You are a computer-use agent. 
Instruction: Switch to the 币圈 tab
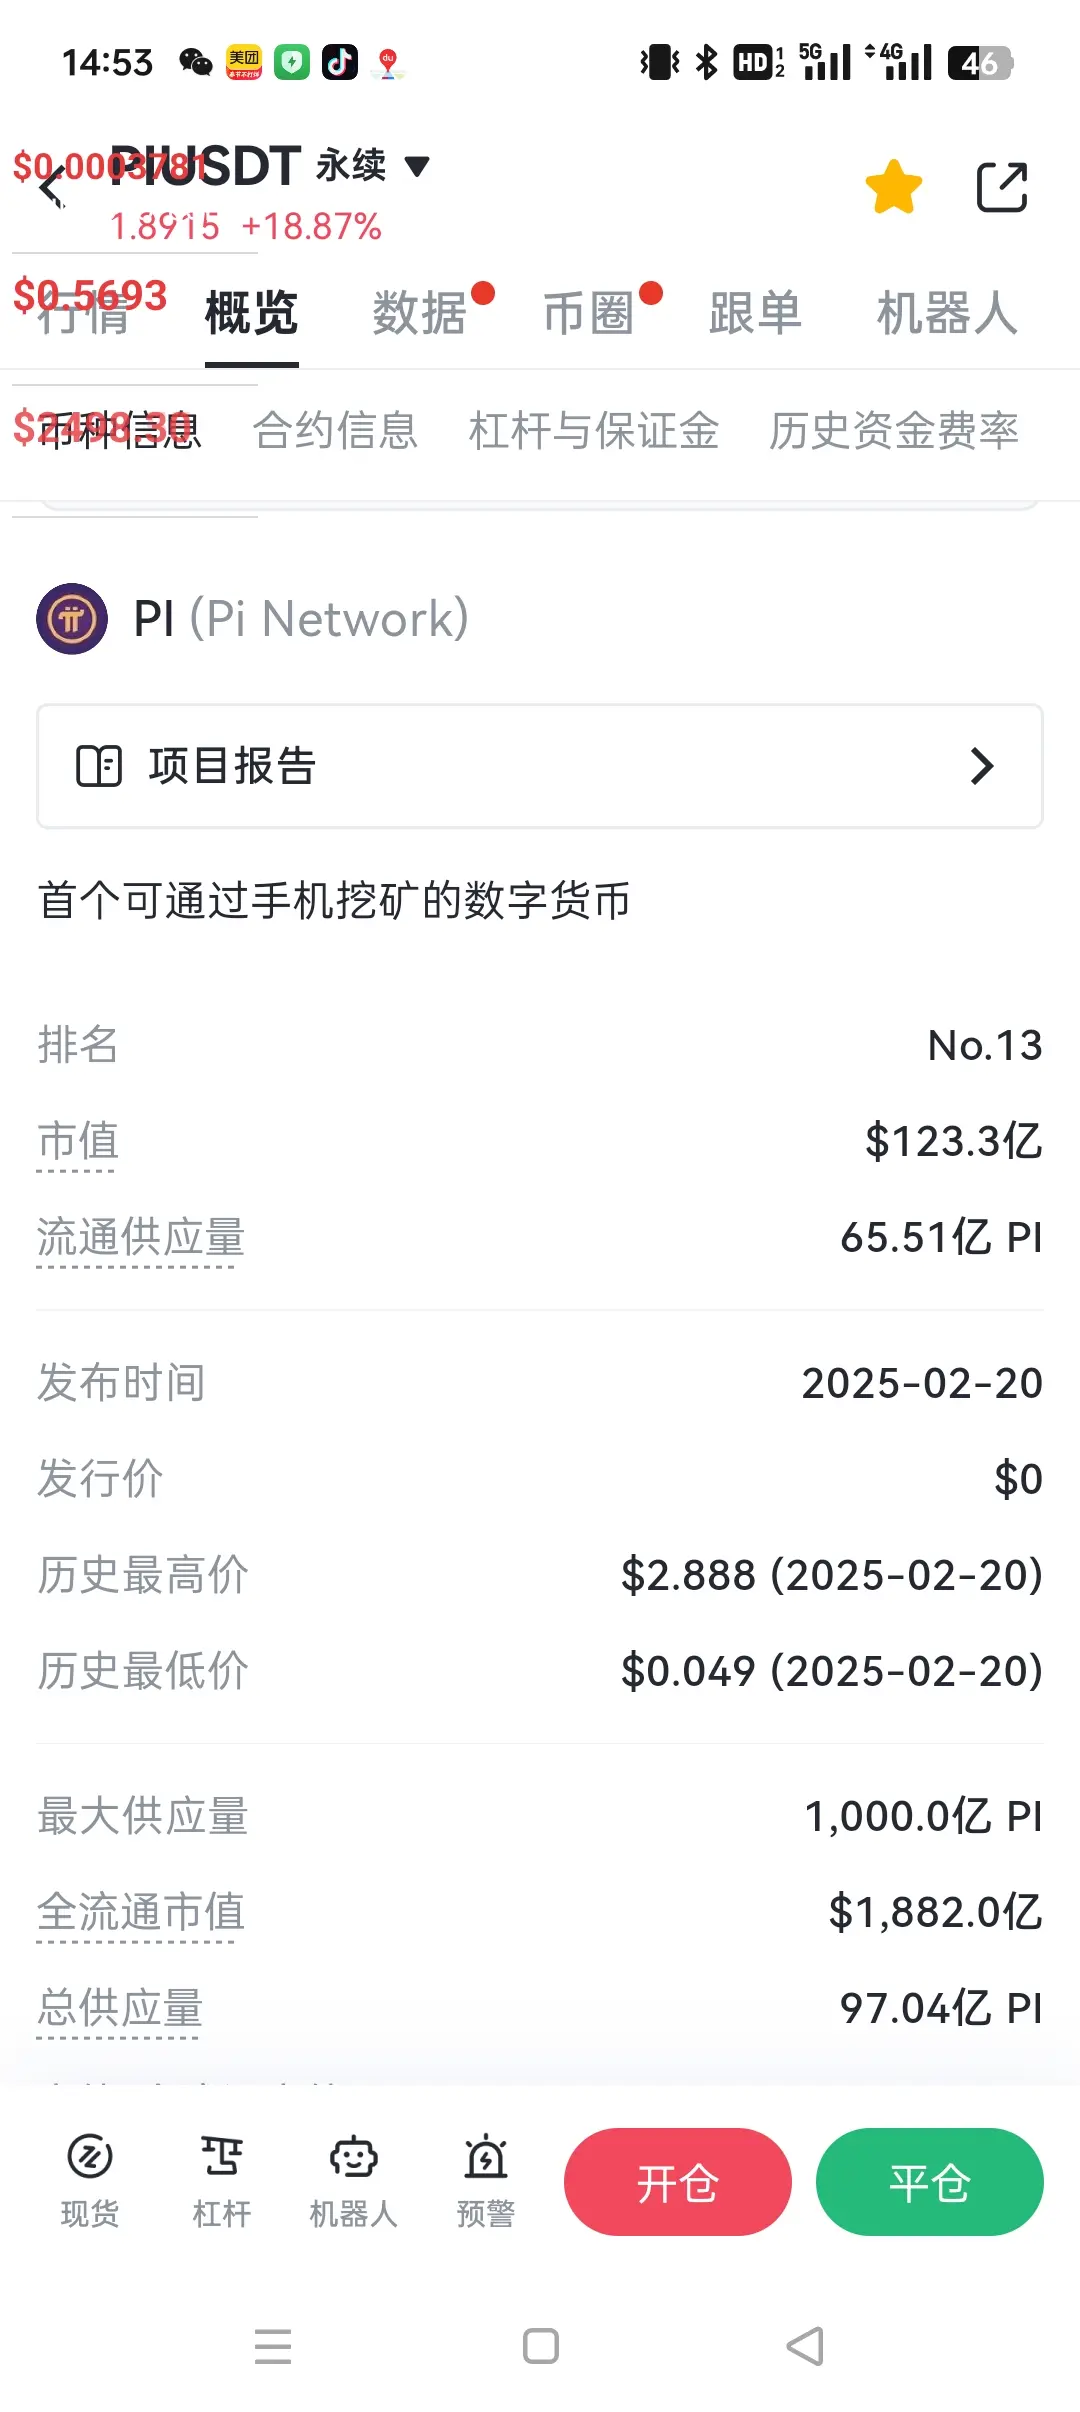tap(589, 313)
